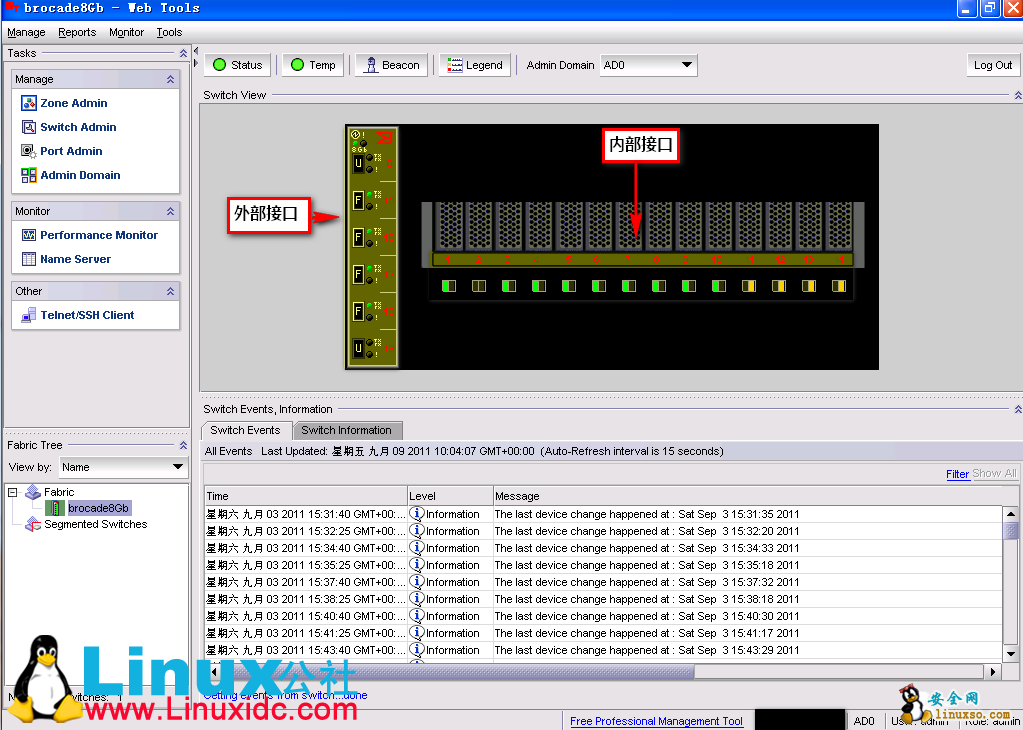Viewport: 1023px width, 730px height.
Task: Open Admin Domain manager
Action: coord(80,175)
